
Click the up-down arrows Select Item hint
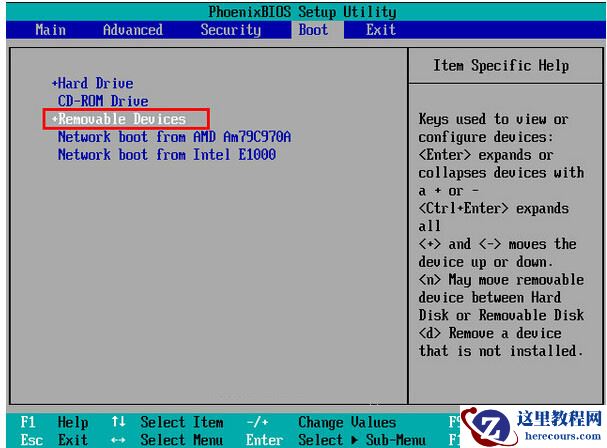point(167,422)
